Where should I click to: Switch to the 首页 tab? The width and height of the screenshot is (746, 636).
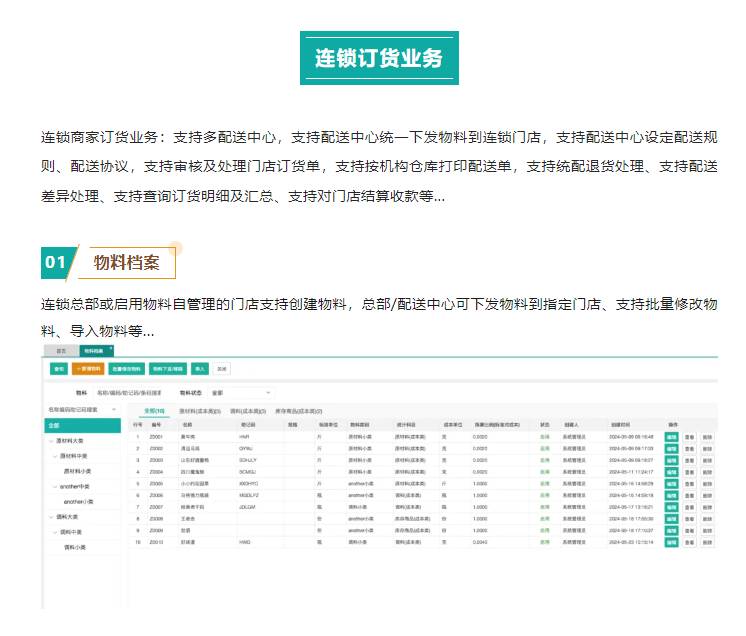tap(61, 351)
